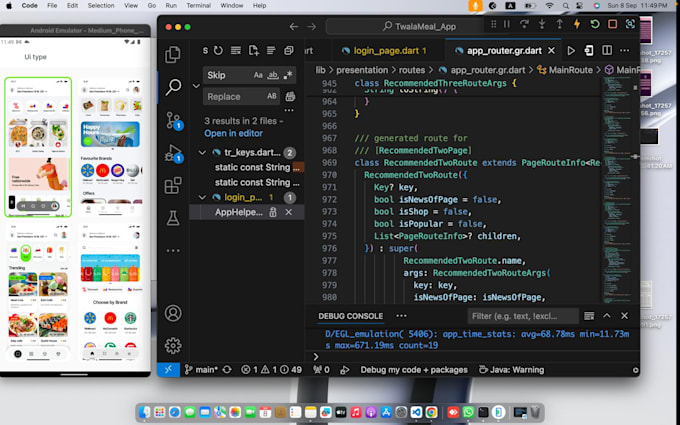Collapse all search results
680x425 pixels.
point(289,51)
